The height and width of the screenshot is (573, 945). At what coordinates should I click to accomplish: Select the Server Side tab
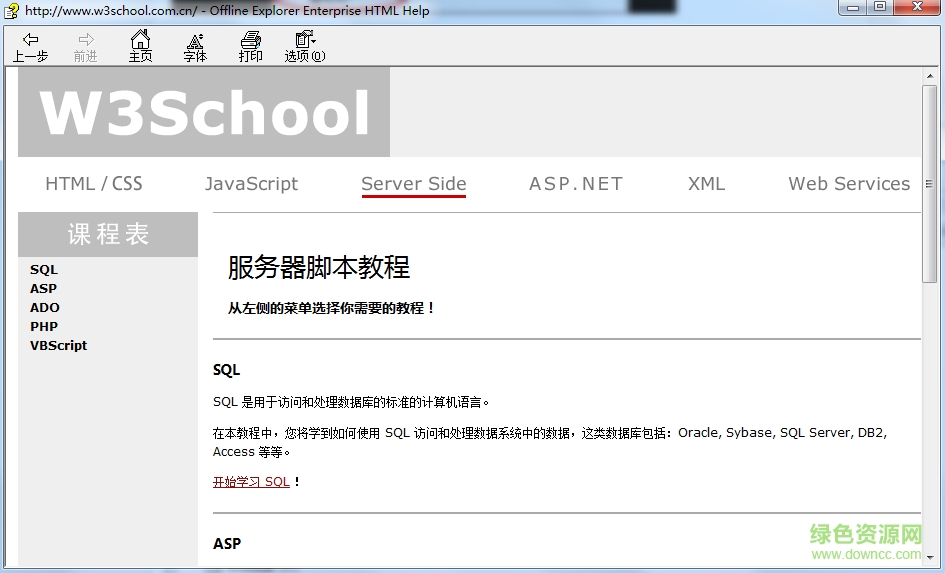pos(413,184)
